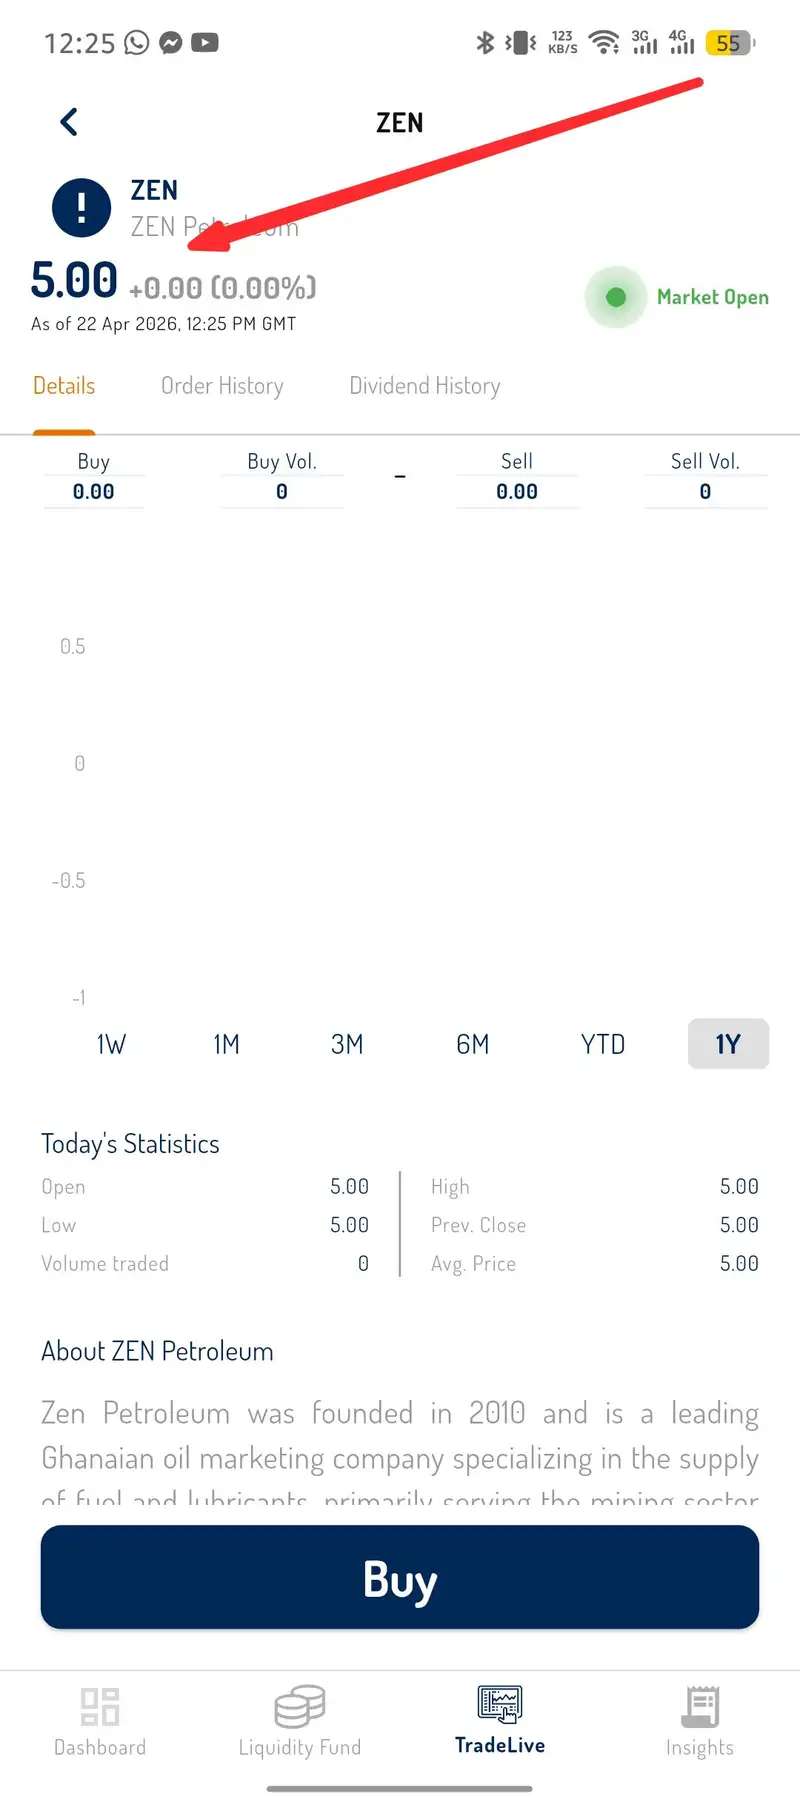Select the 1W chart range
The height and width of the screenshot is (1804, 800).
pos(111,1044)
